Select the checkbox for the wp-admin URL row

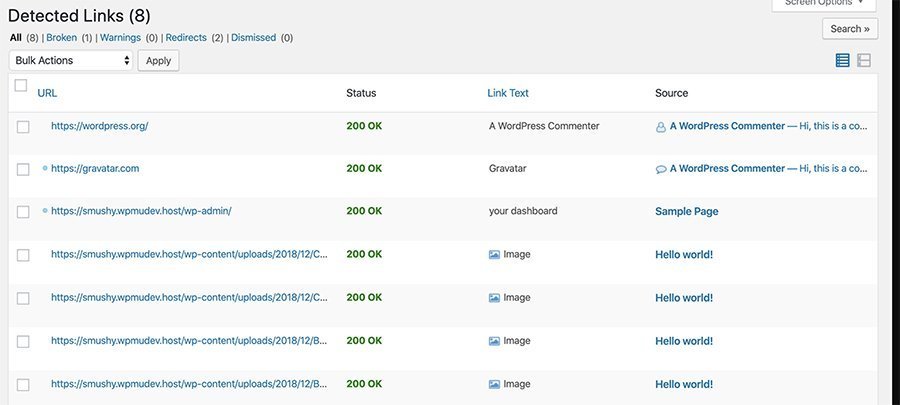[x=23, y=212]
